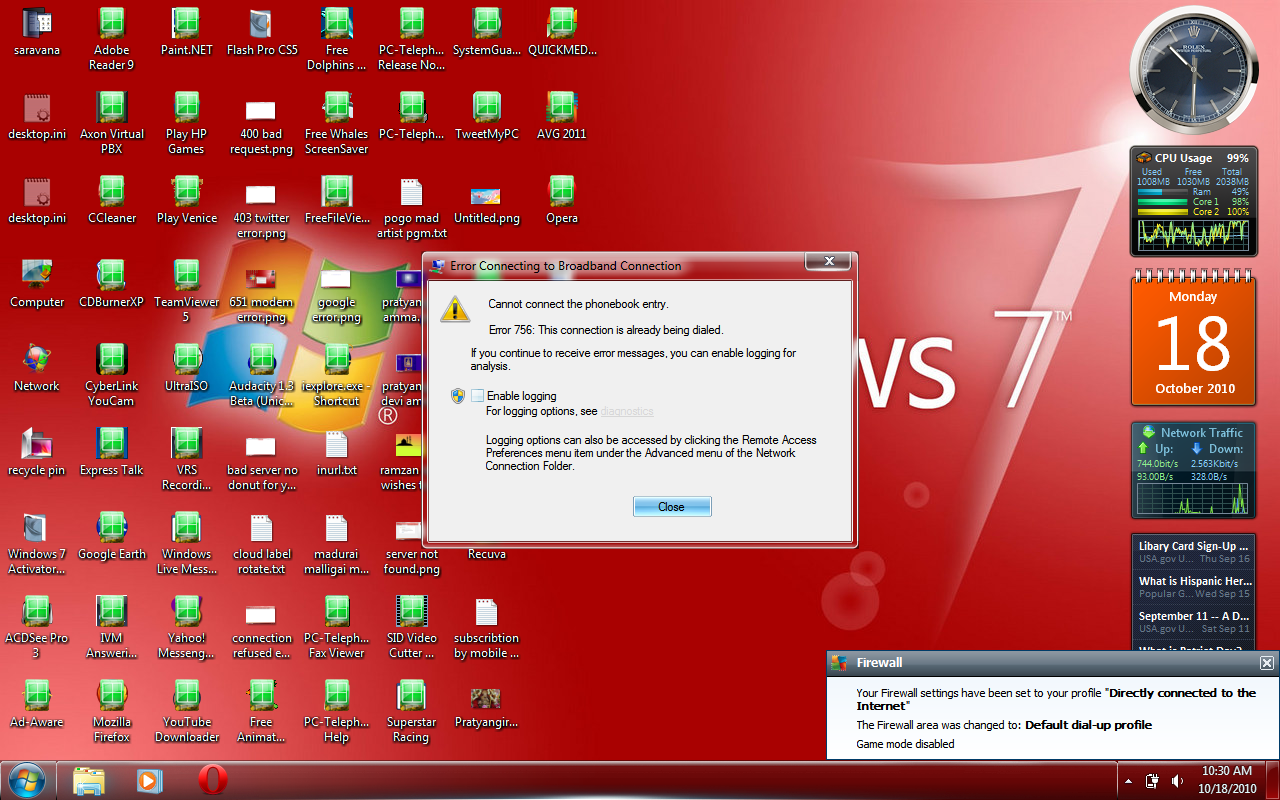Click the Network desktop icon
Screen dimensions: 1280x800
pos(37,369)
